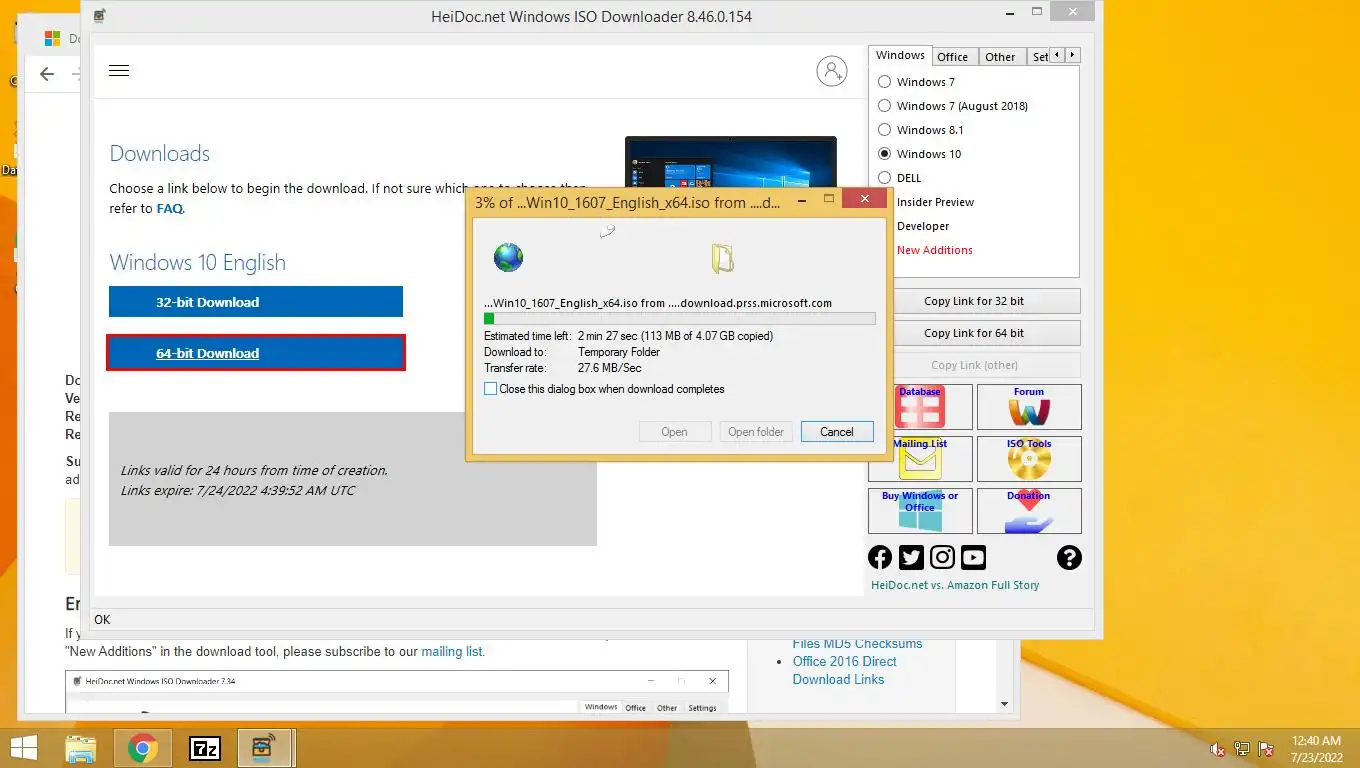Screen dimensions: 1360x768
Task: Click the Action Center flag tray icon
Action: (x=1266, y=749)
